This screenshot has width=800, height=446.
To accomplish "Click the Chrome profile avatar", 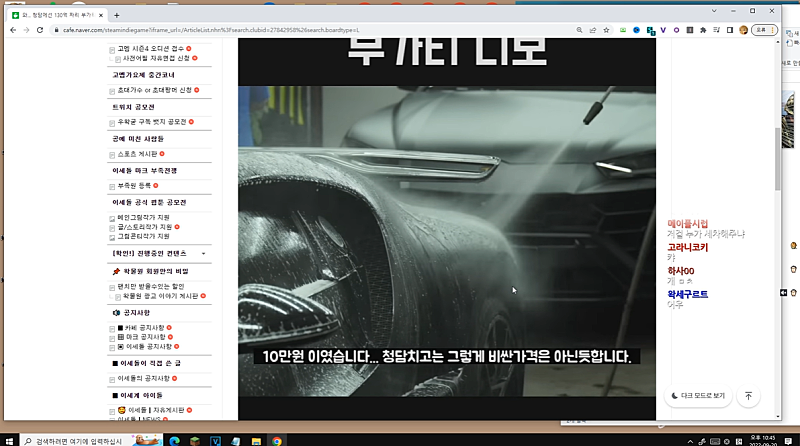I will click(743, 30).
